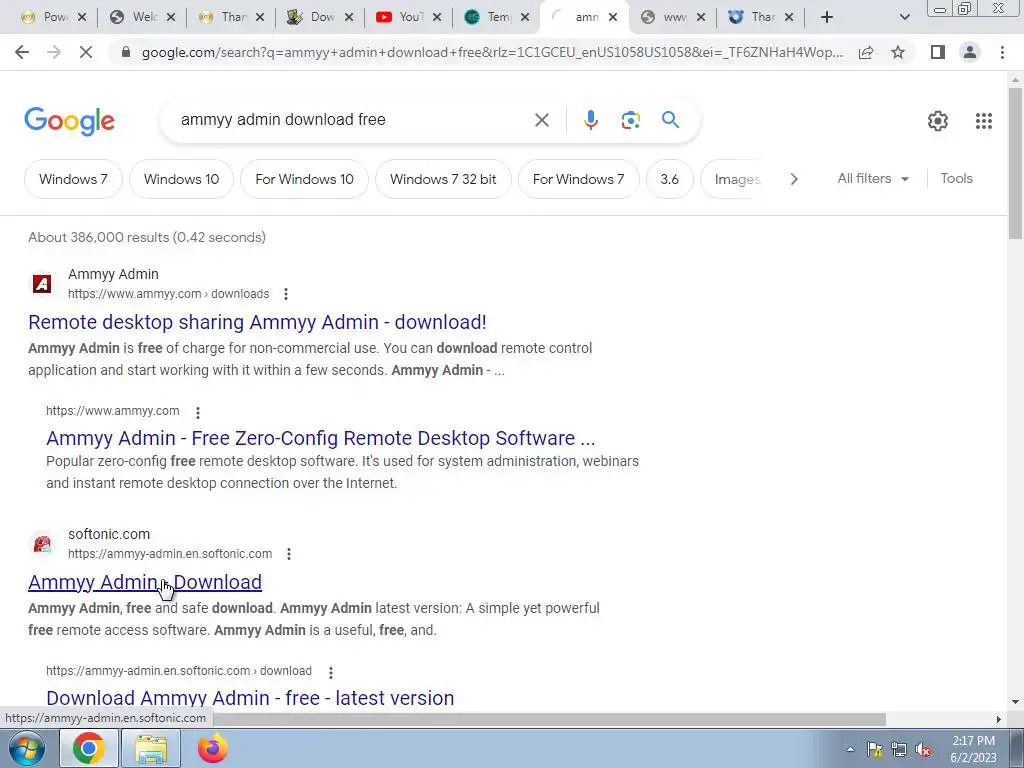Open the Tools options
Viewport: 1024px width, 768px height.
pos(956,178)
